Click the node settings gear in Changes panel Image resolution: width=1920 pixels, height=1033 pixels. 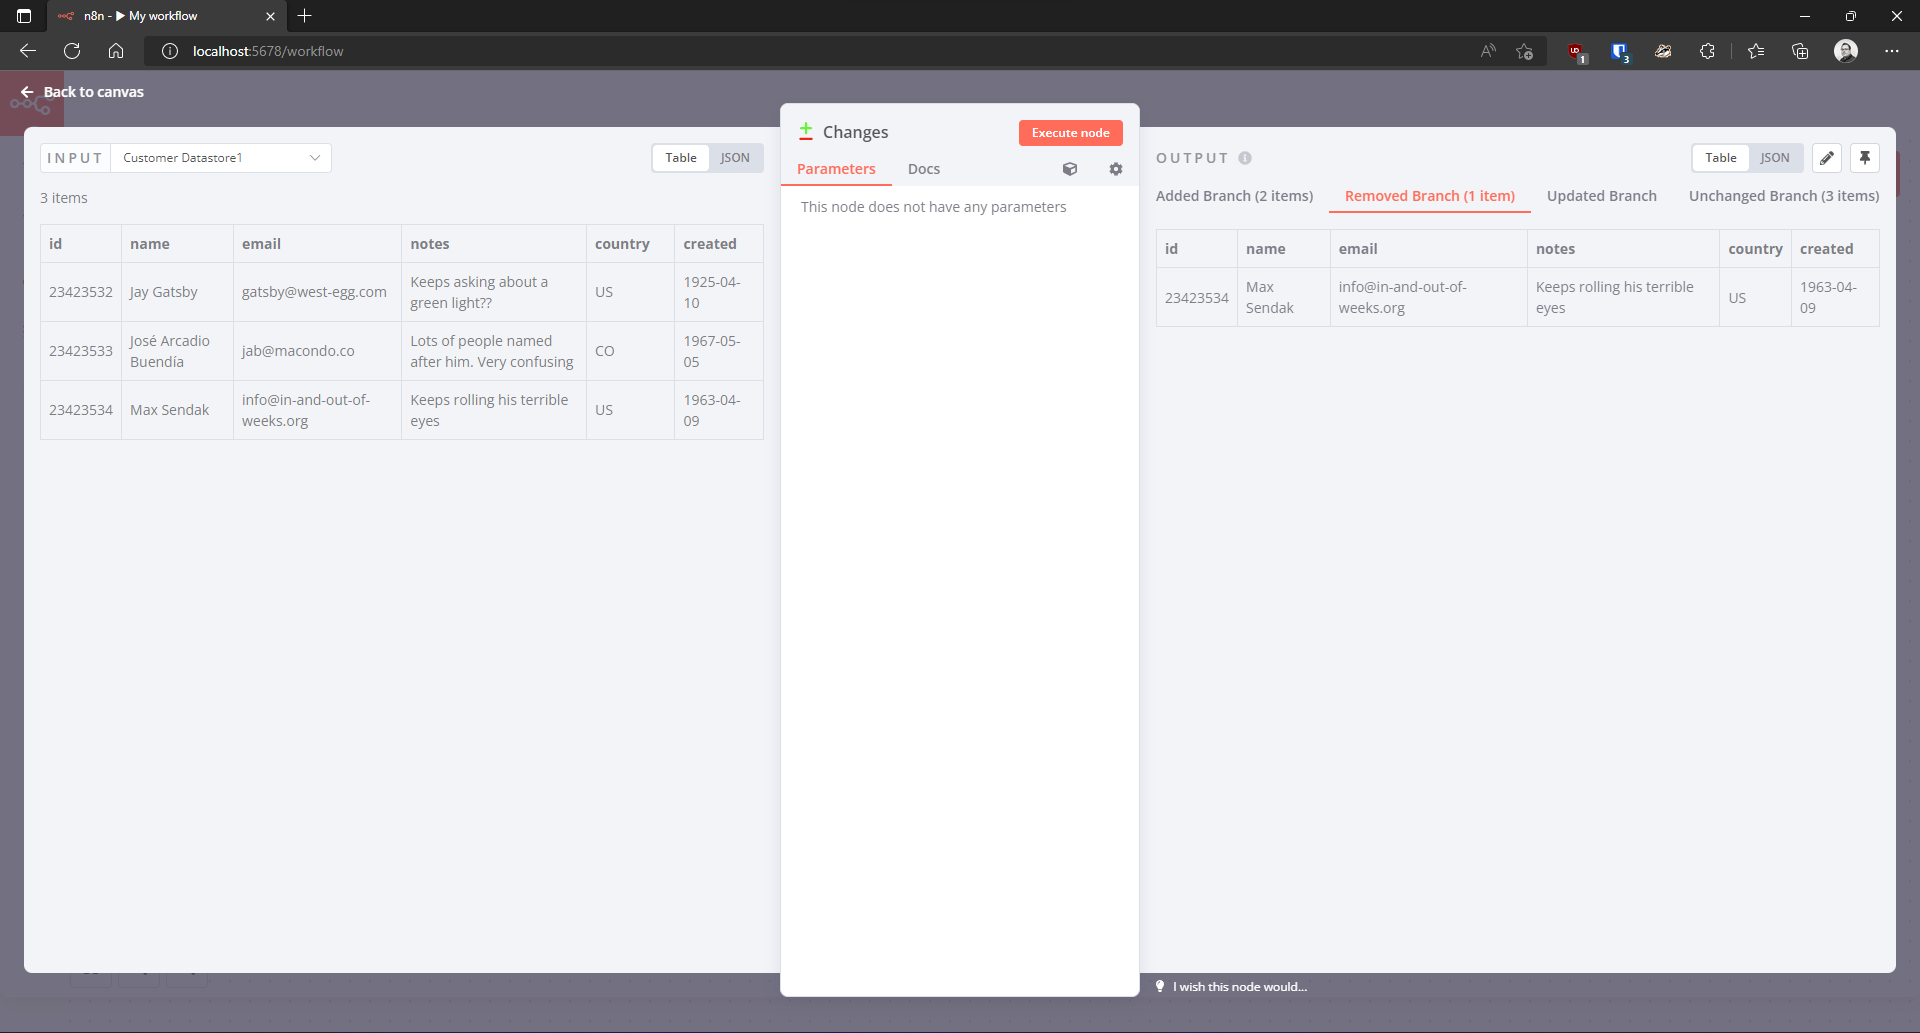click(1116, 169)
